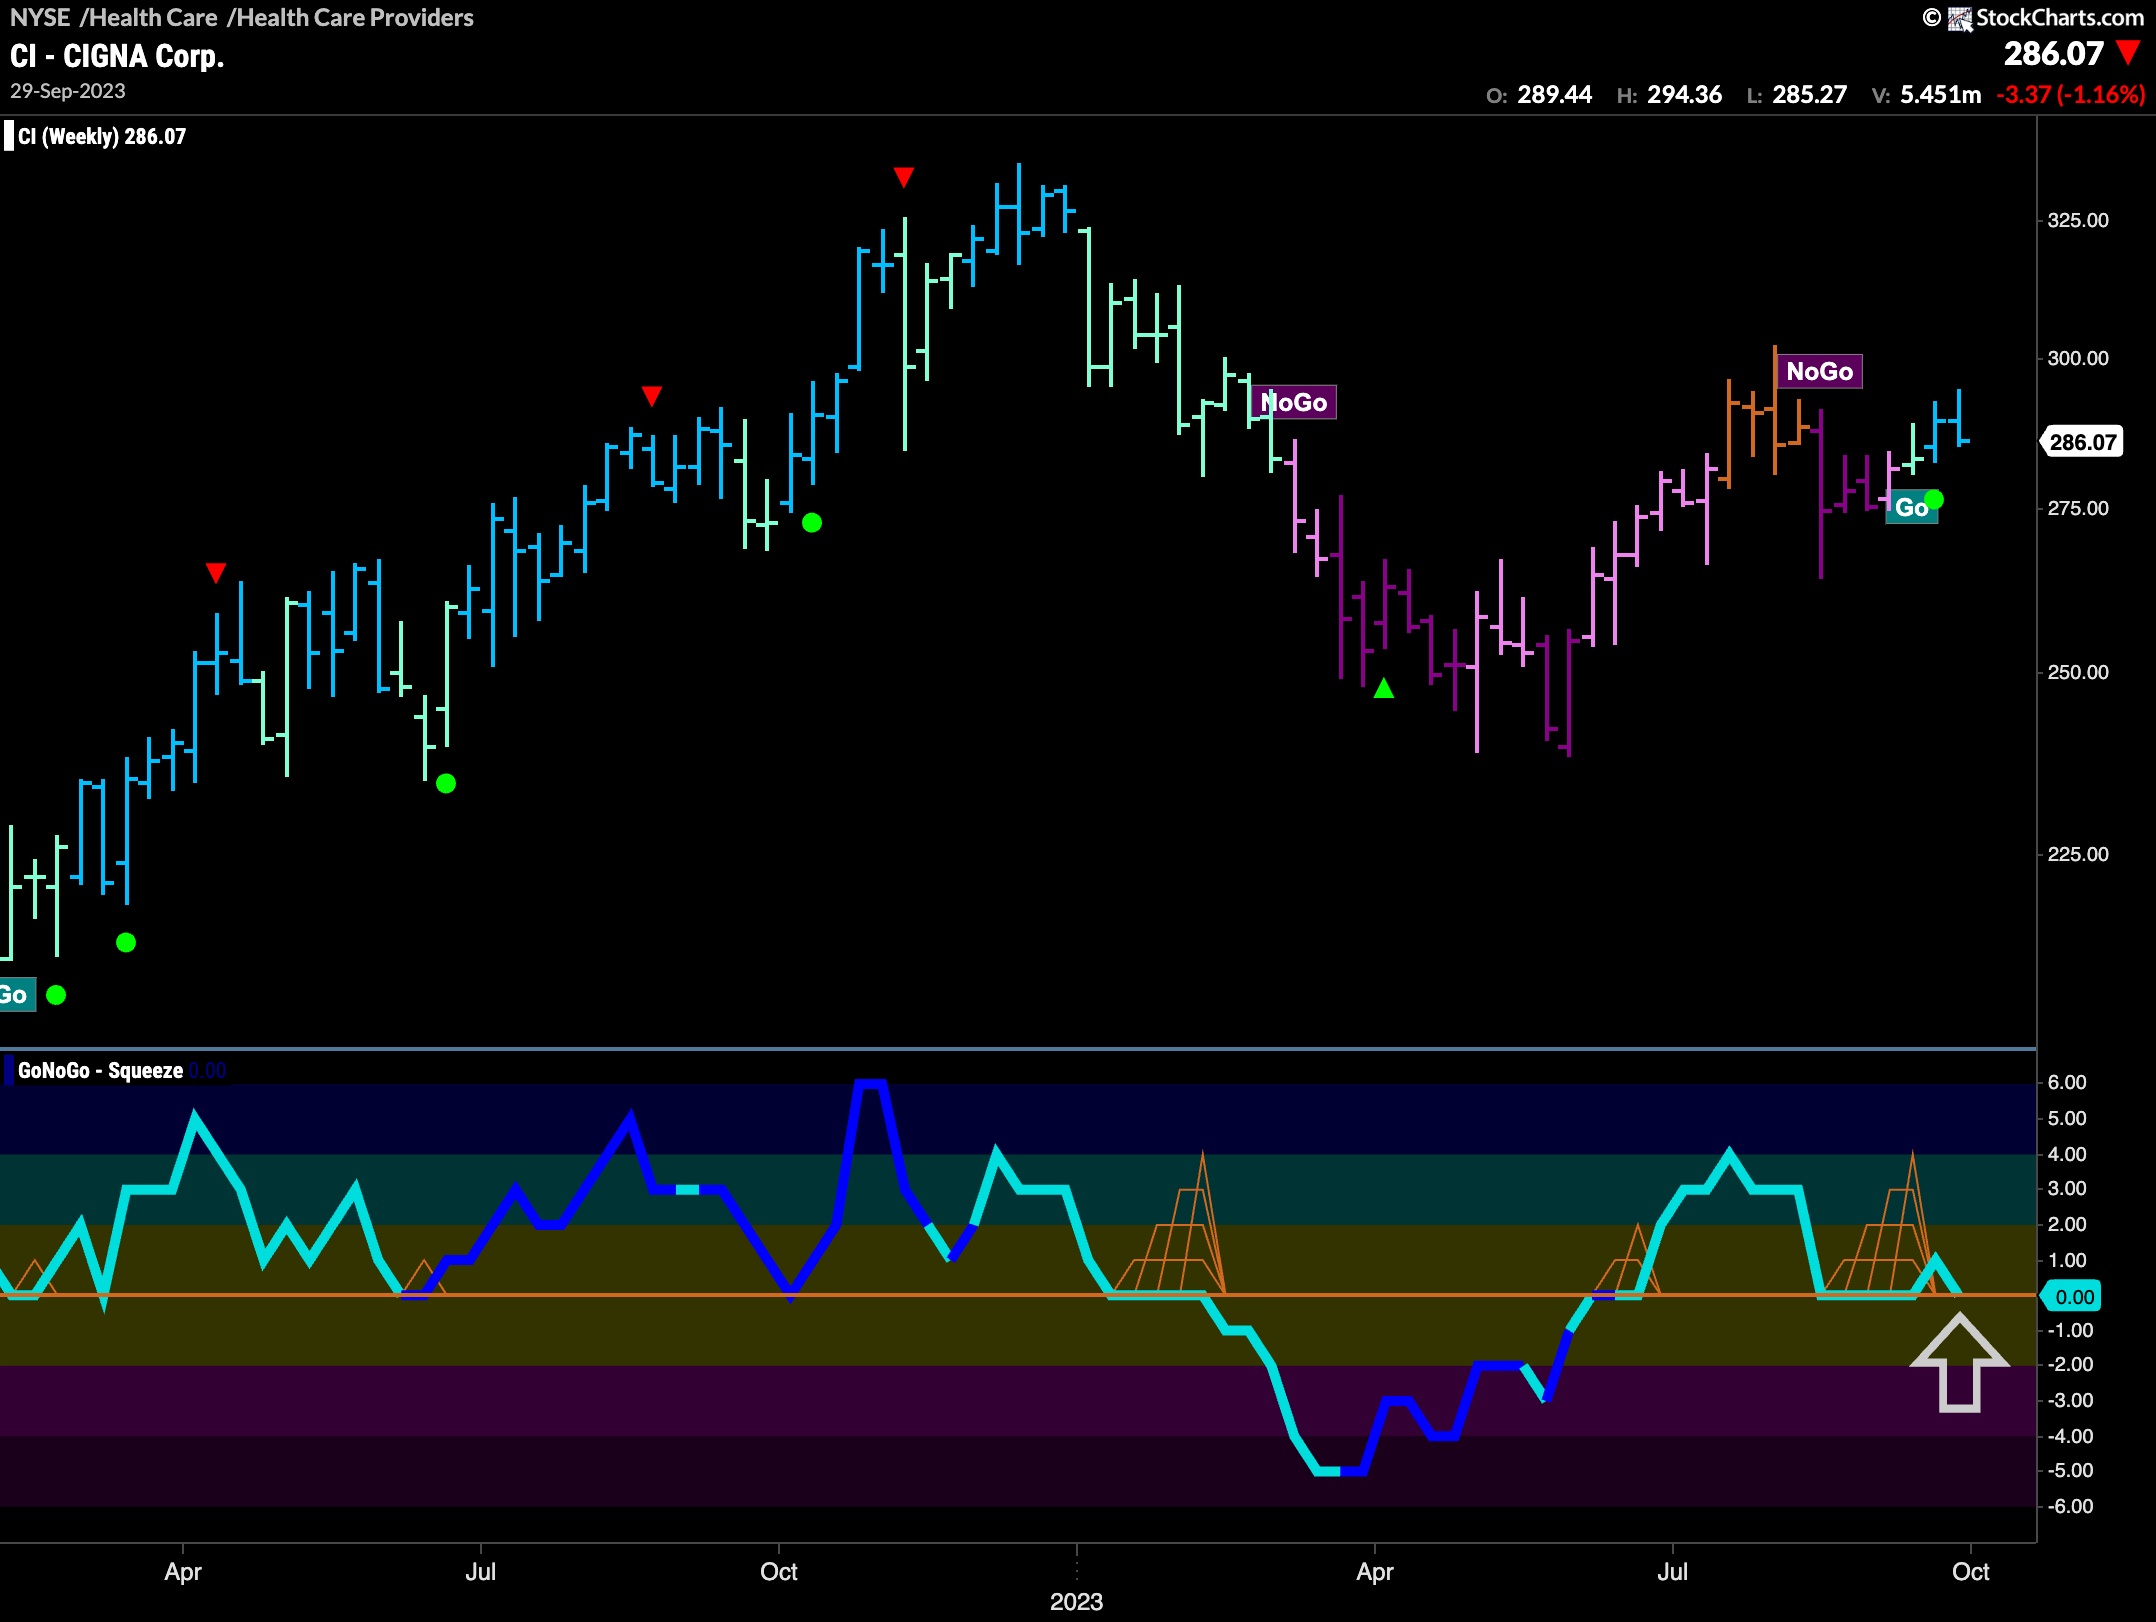
Task: Click the purple NoGo label near 300.00
Action: [x=1819, y=372]
